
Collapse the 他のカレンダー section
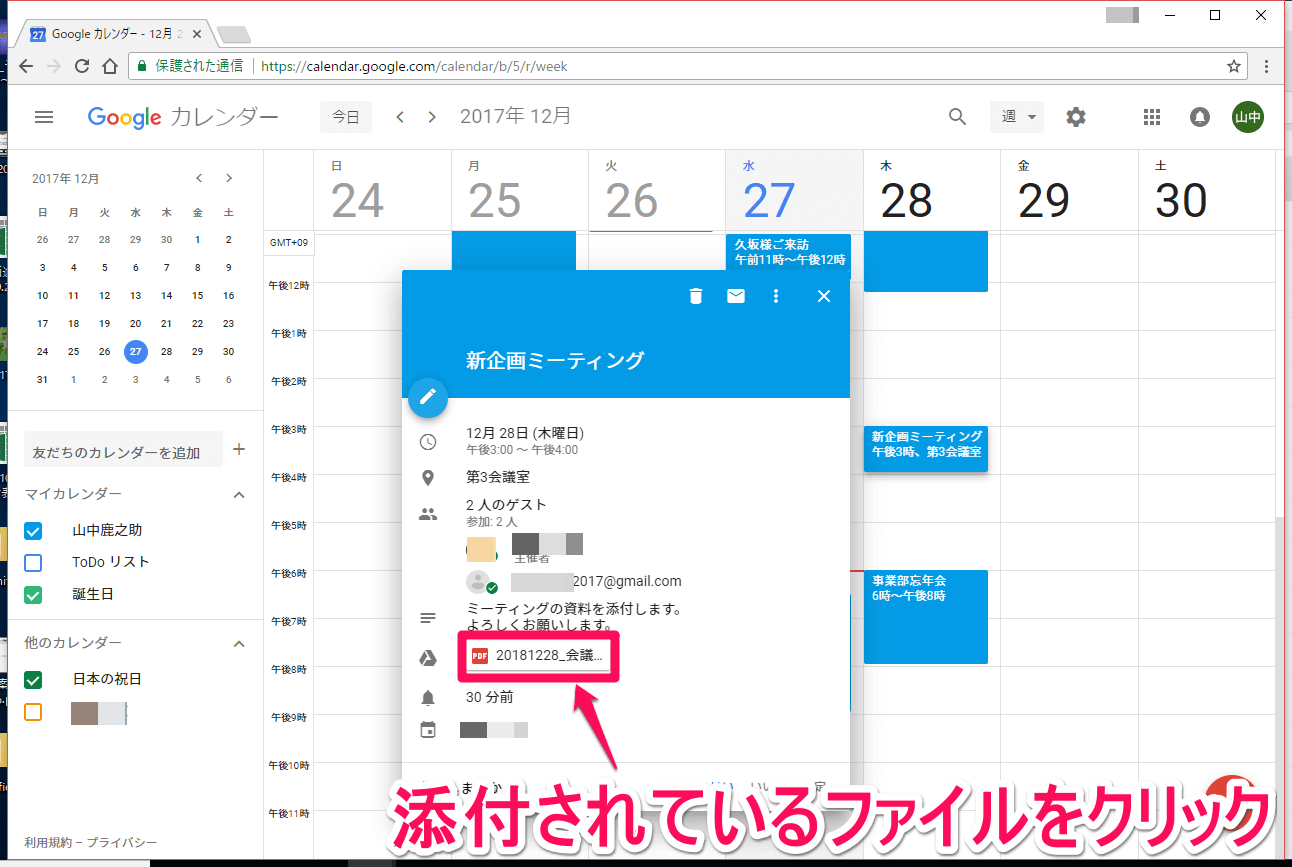pos(239,643)
